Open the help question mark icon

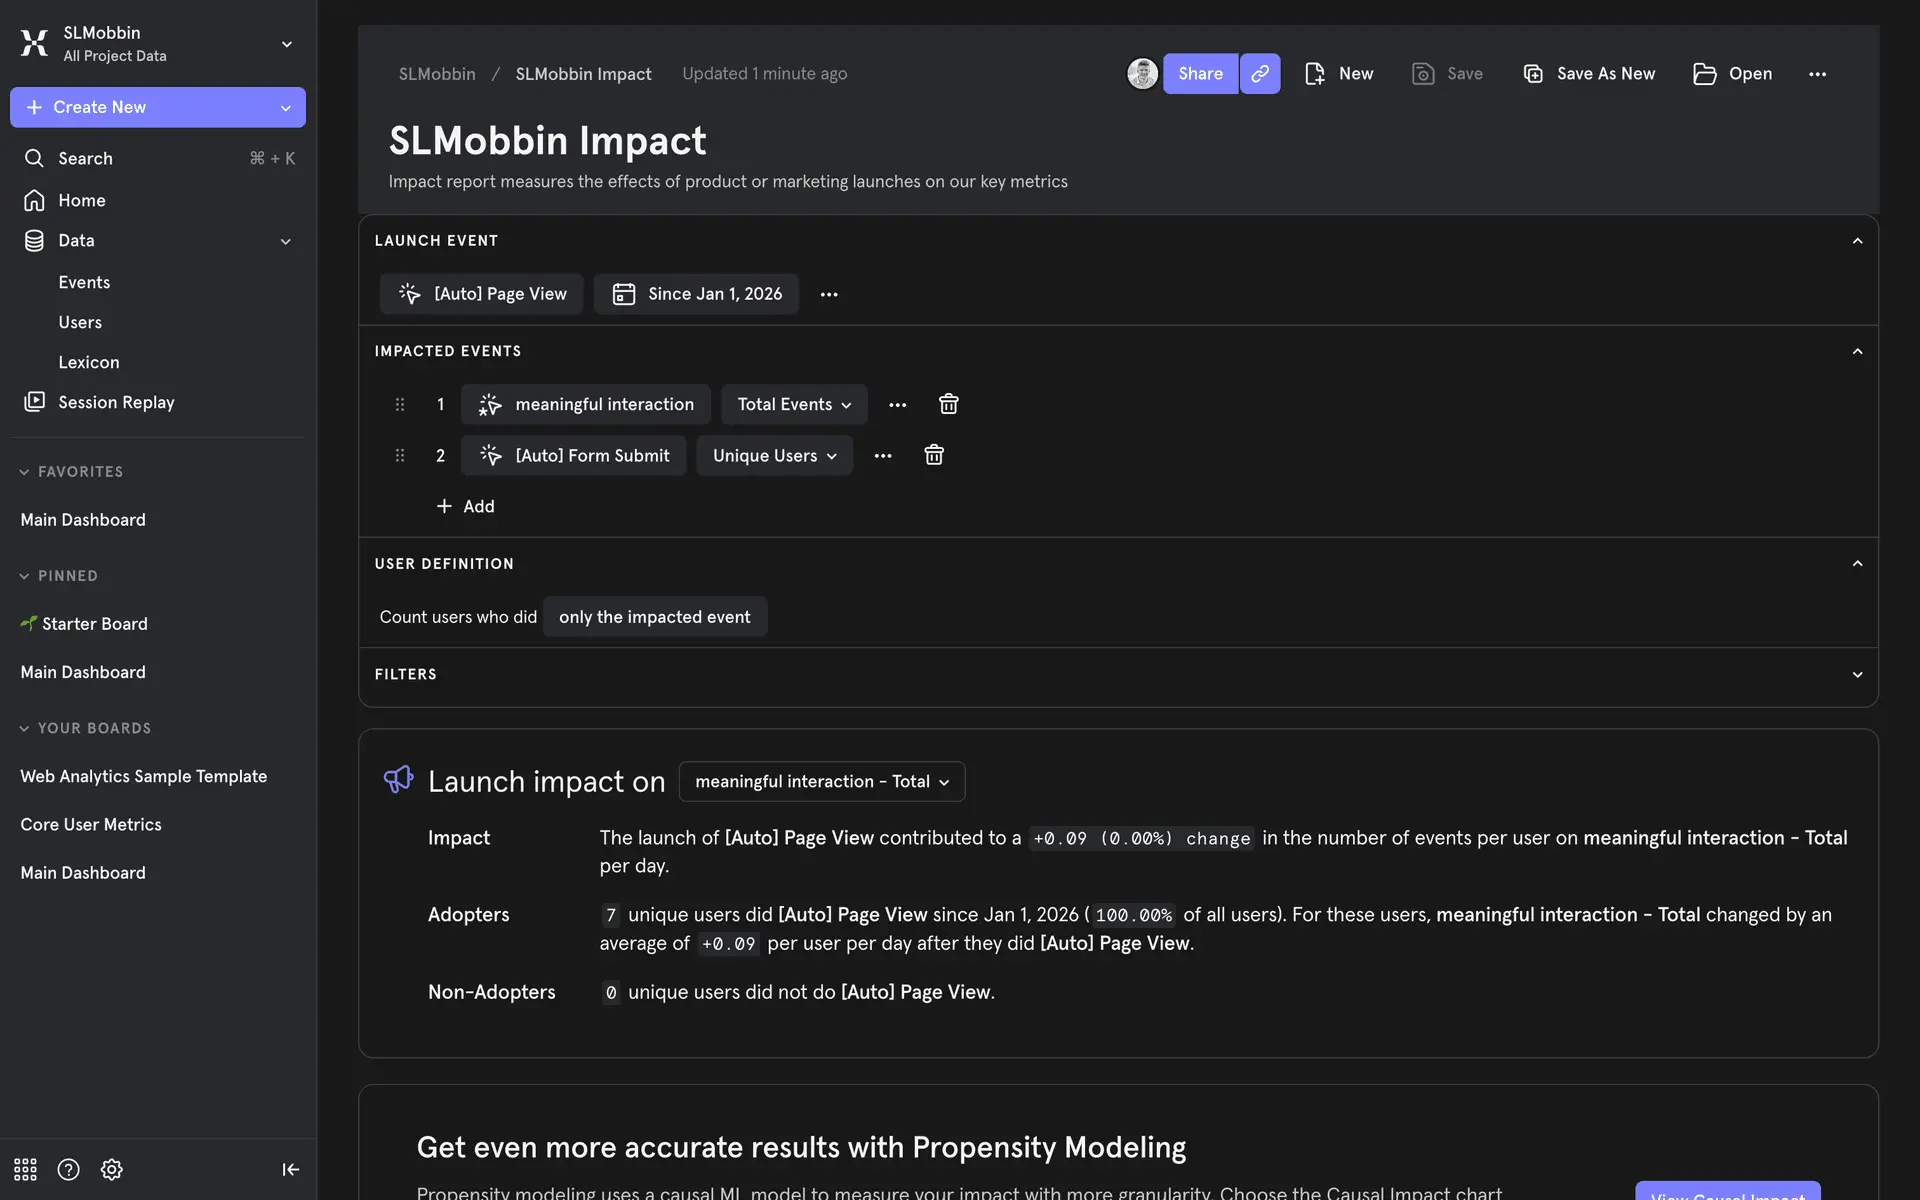point(68,1169)
